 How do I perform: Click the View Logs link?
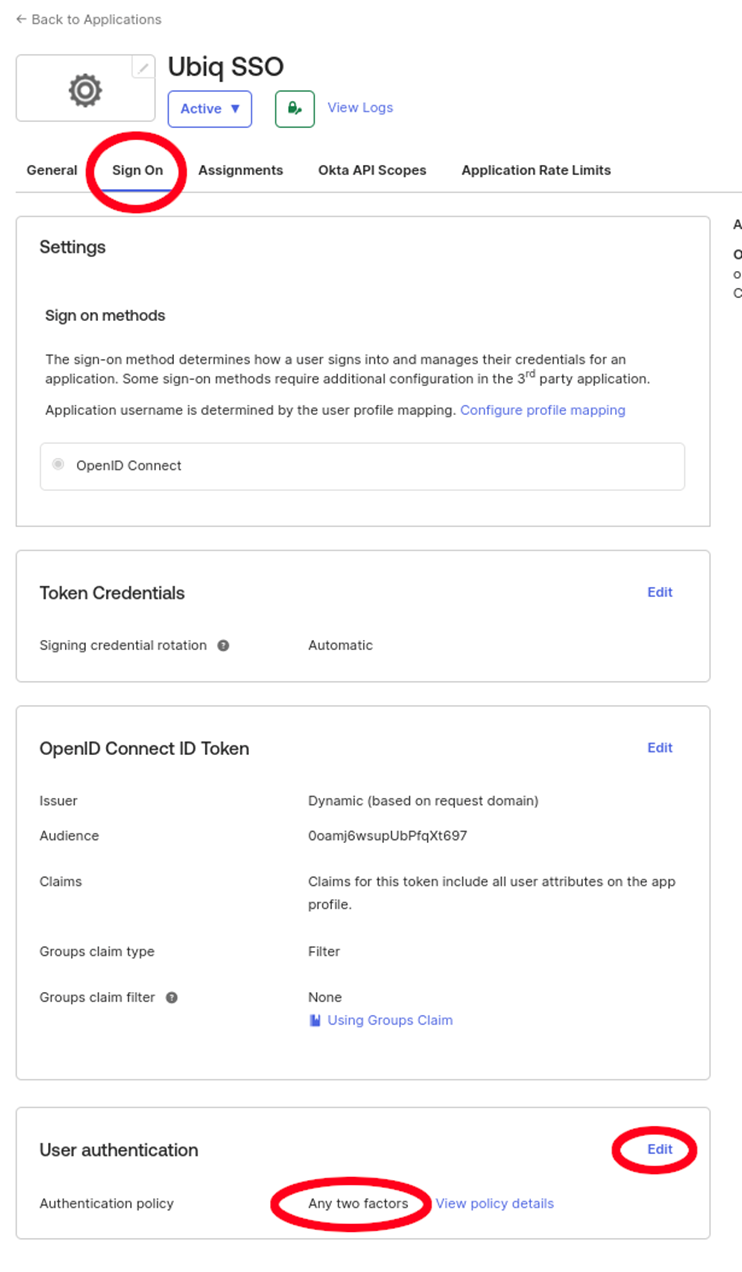pos(360,108)
